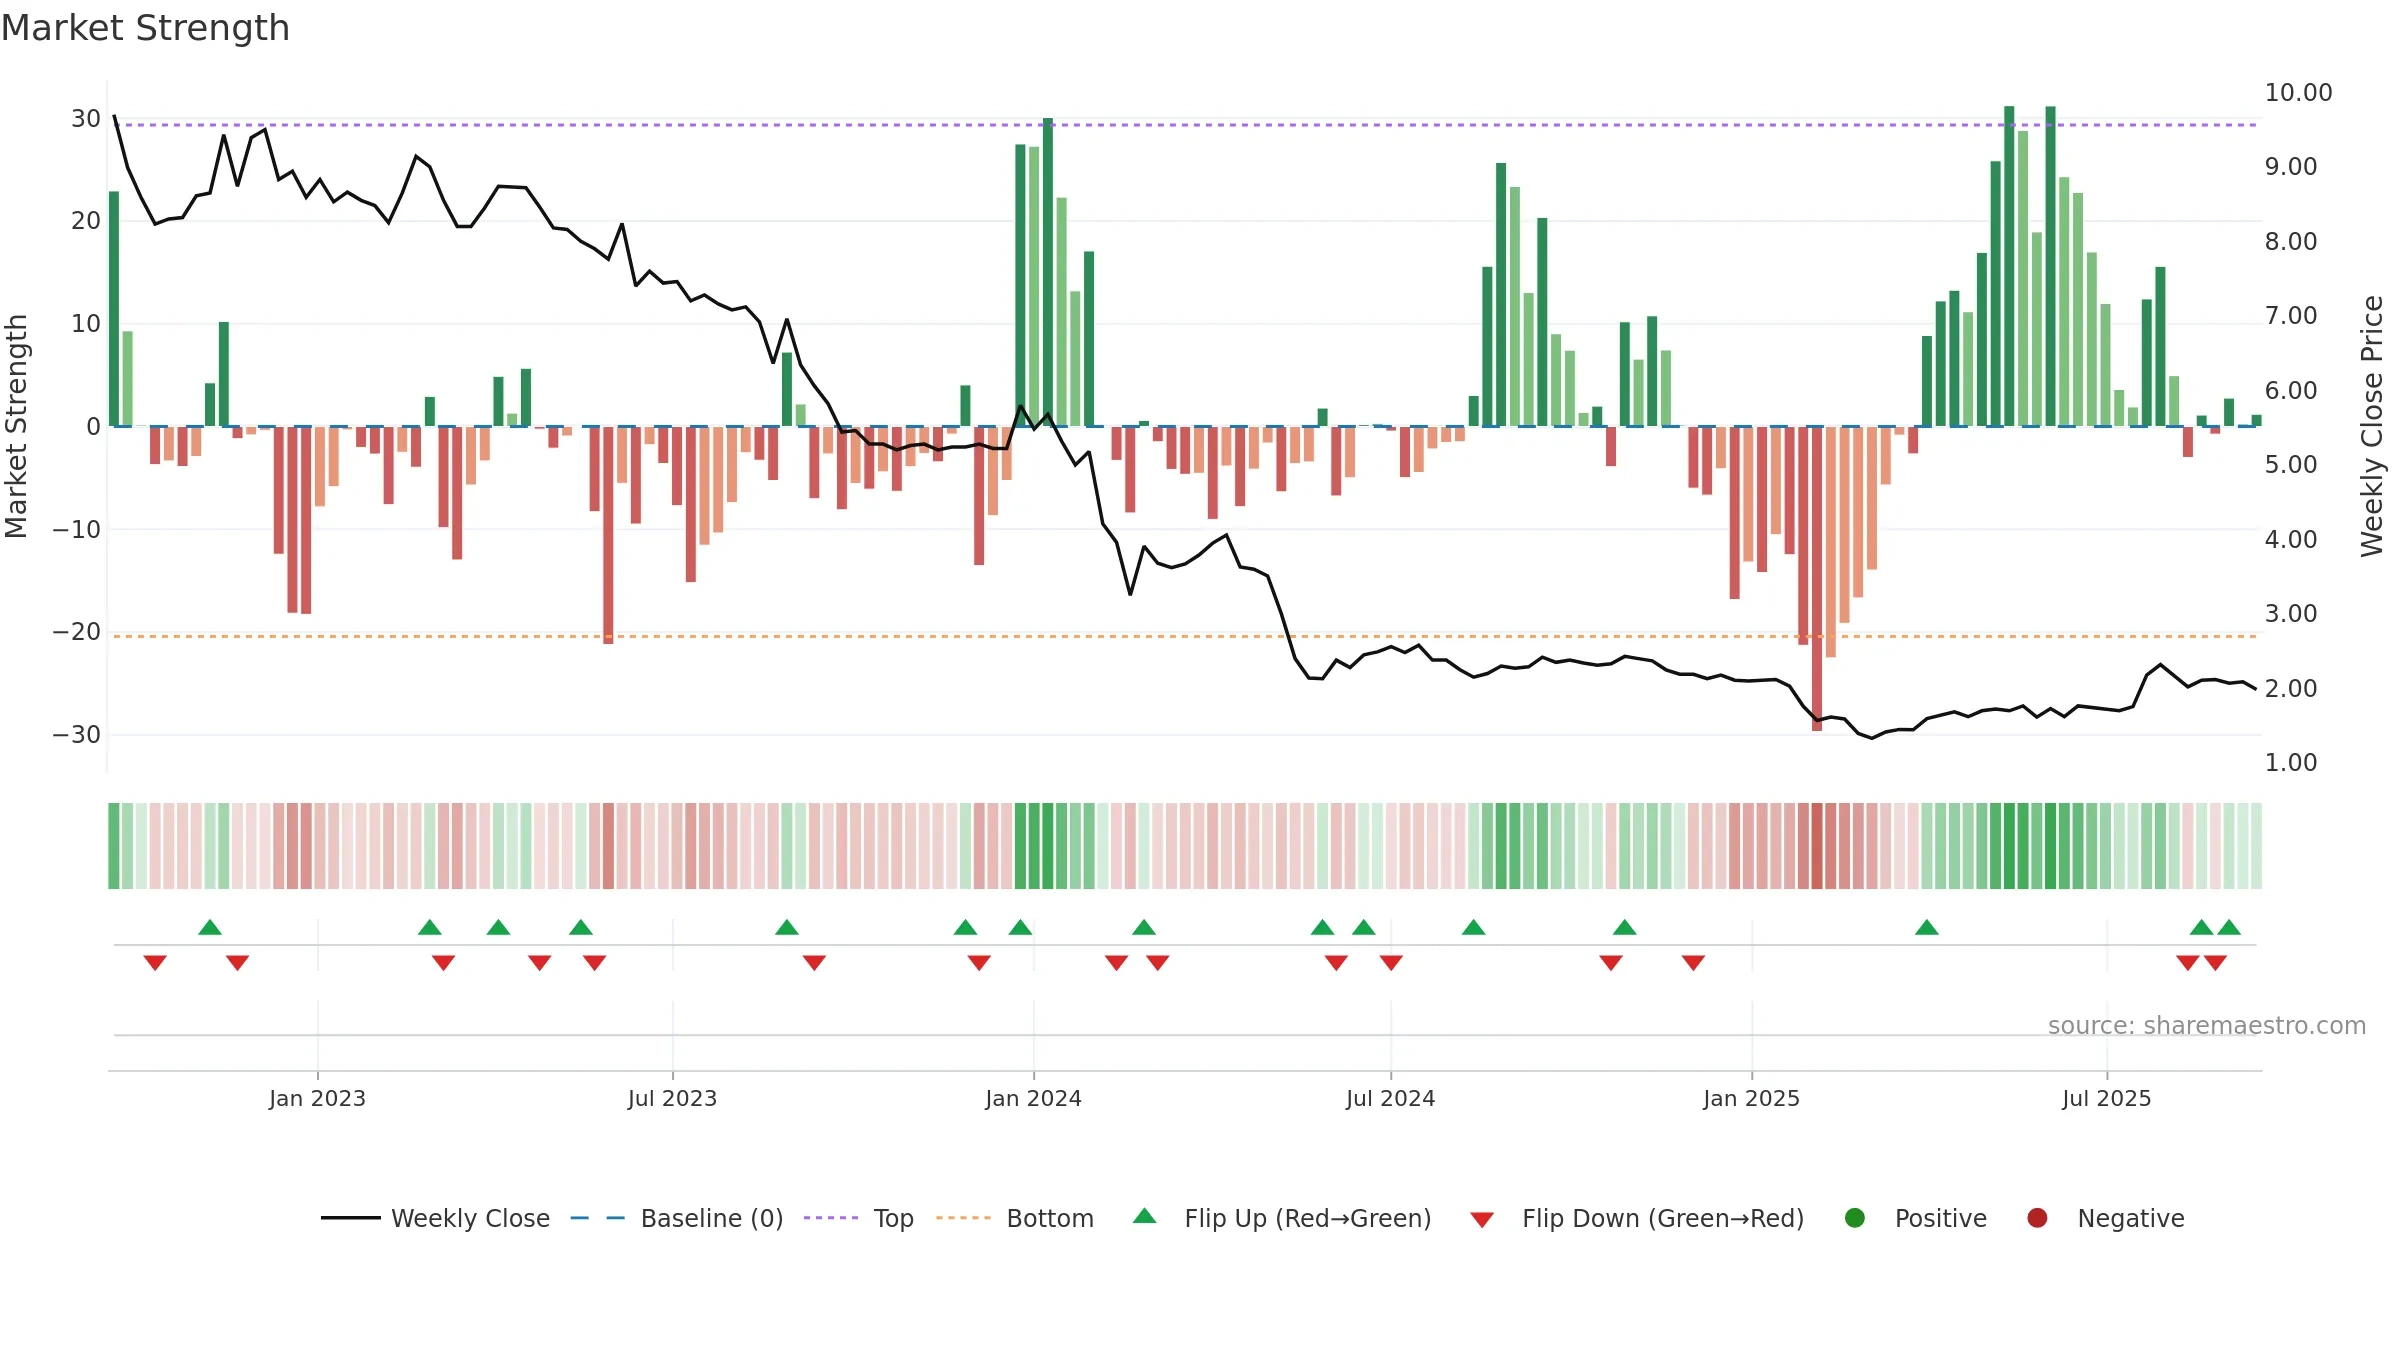Screen dimensions: 2400x1350
Task: Toggle the Negative legend entry
Action: click(2105, 1218)
